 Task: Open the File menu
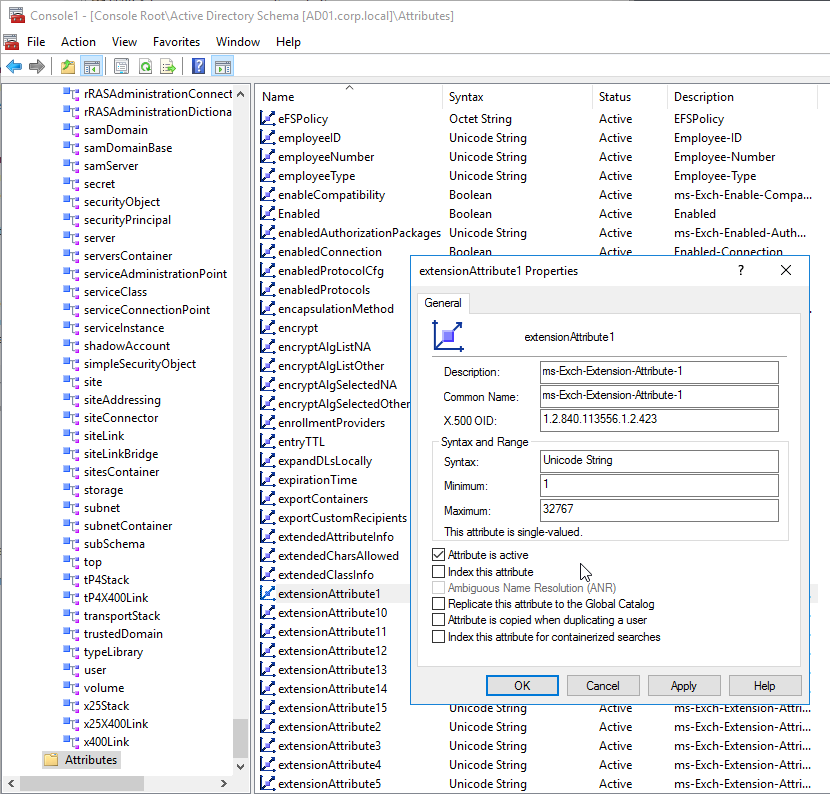[x=36, y=42]
